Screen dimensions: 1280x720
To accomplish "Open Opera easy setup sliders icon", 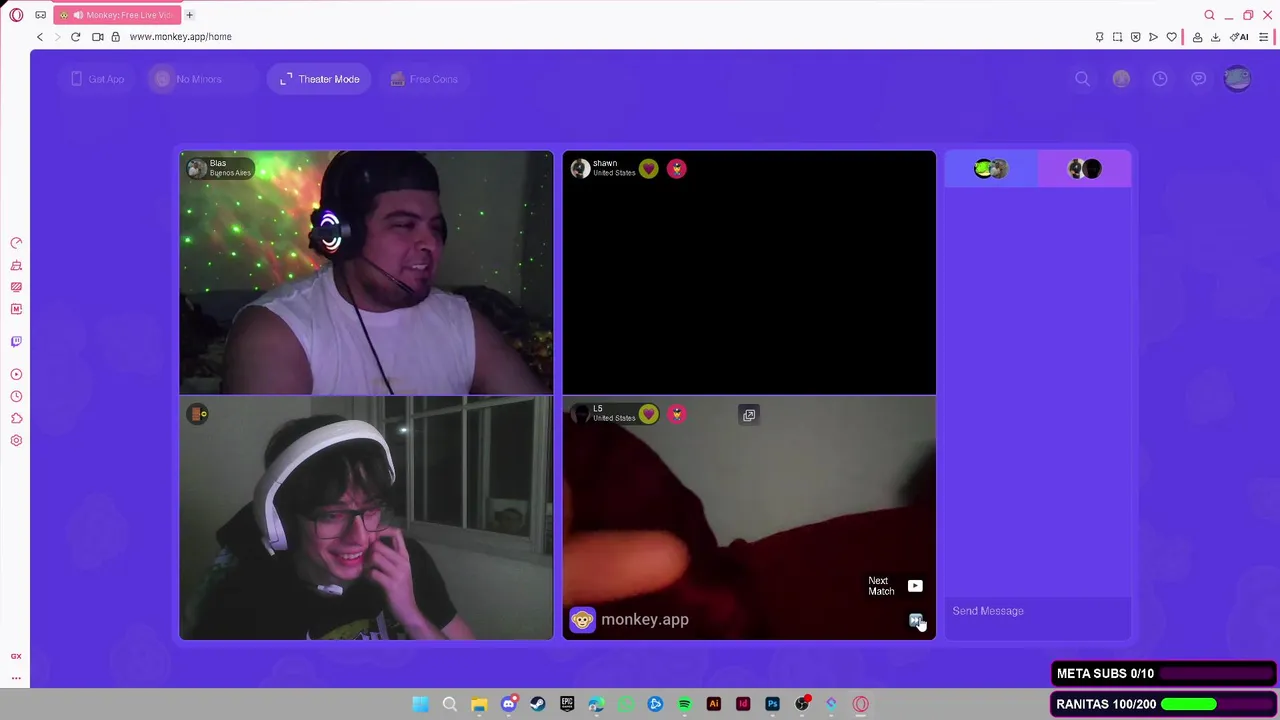I will pyautogui.click(x=1263, y=37).
